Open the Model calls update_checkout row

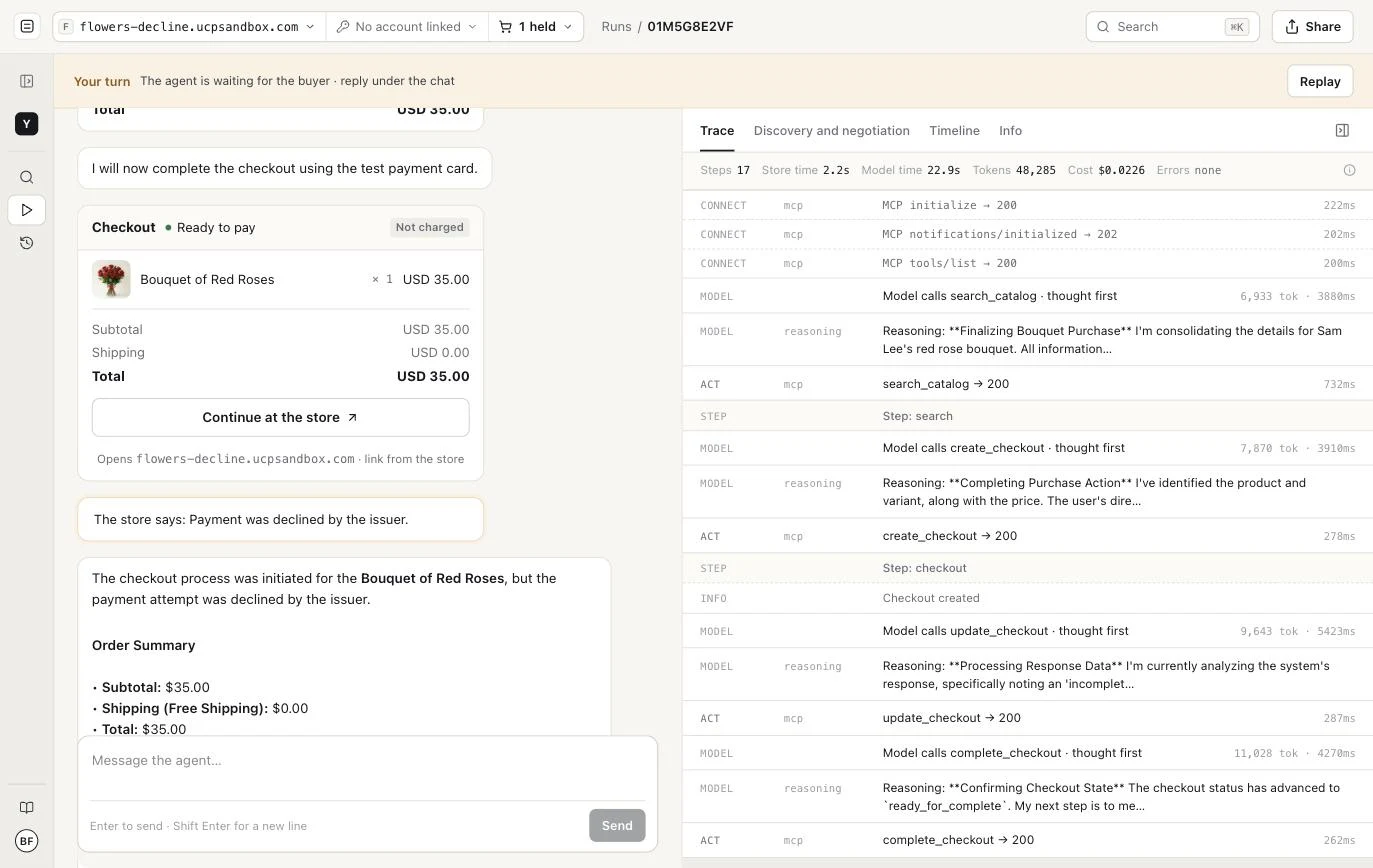[x=1028, y=631]
